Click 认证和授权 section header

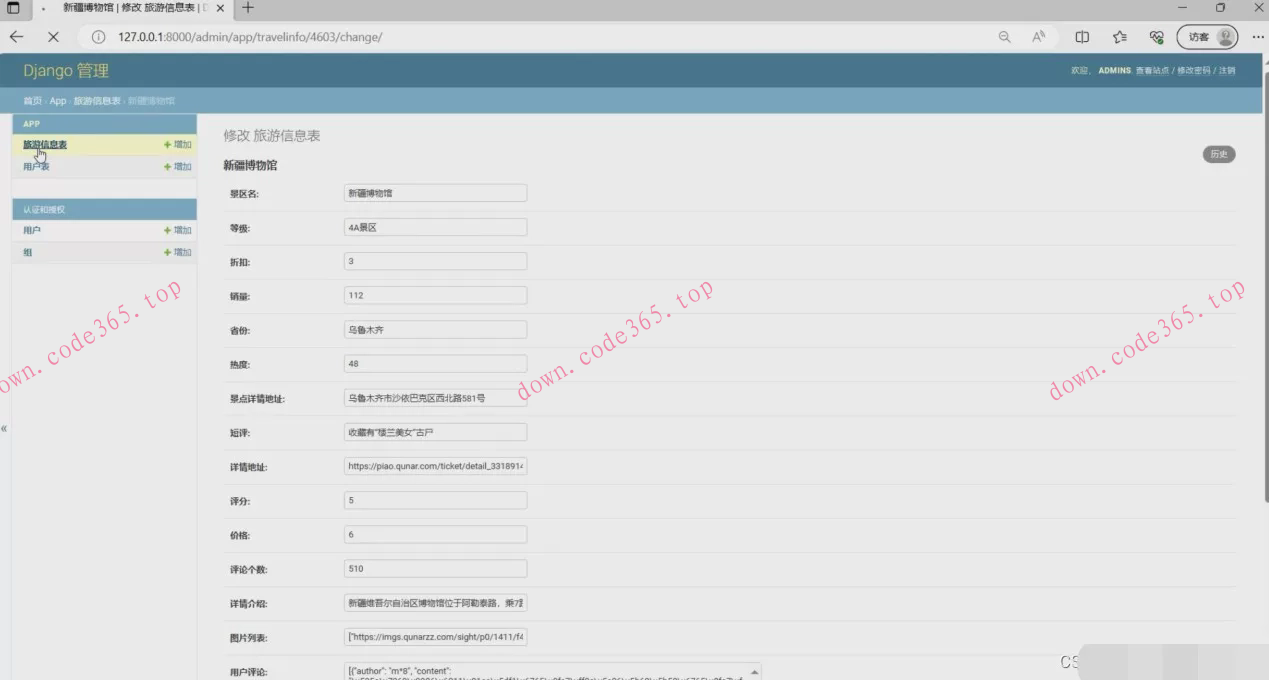click(x=104, y=209)
